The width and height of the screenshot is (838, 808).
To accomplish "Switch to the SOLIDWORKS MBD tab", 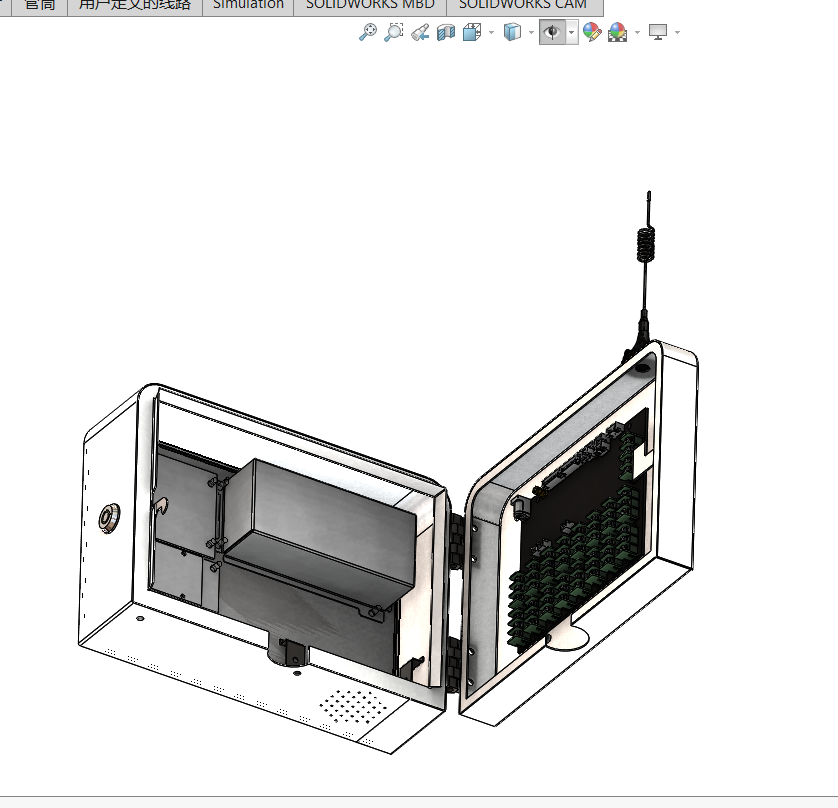I will click(x=370, y=5).
